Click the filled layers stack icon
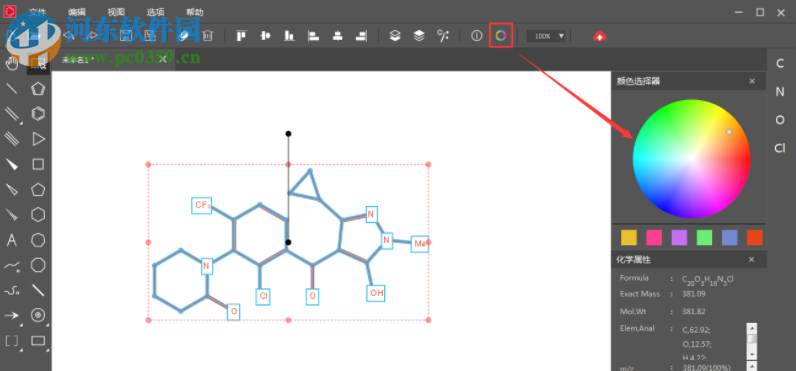 pyautogui.click(x=419, y=36)
